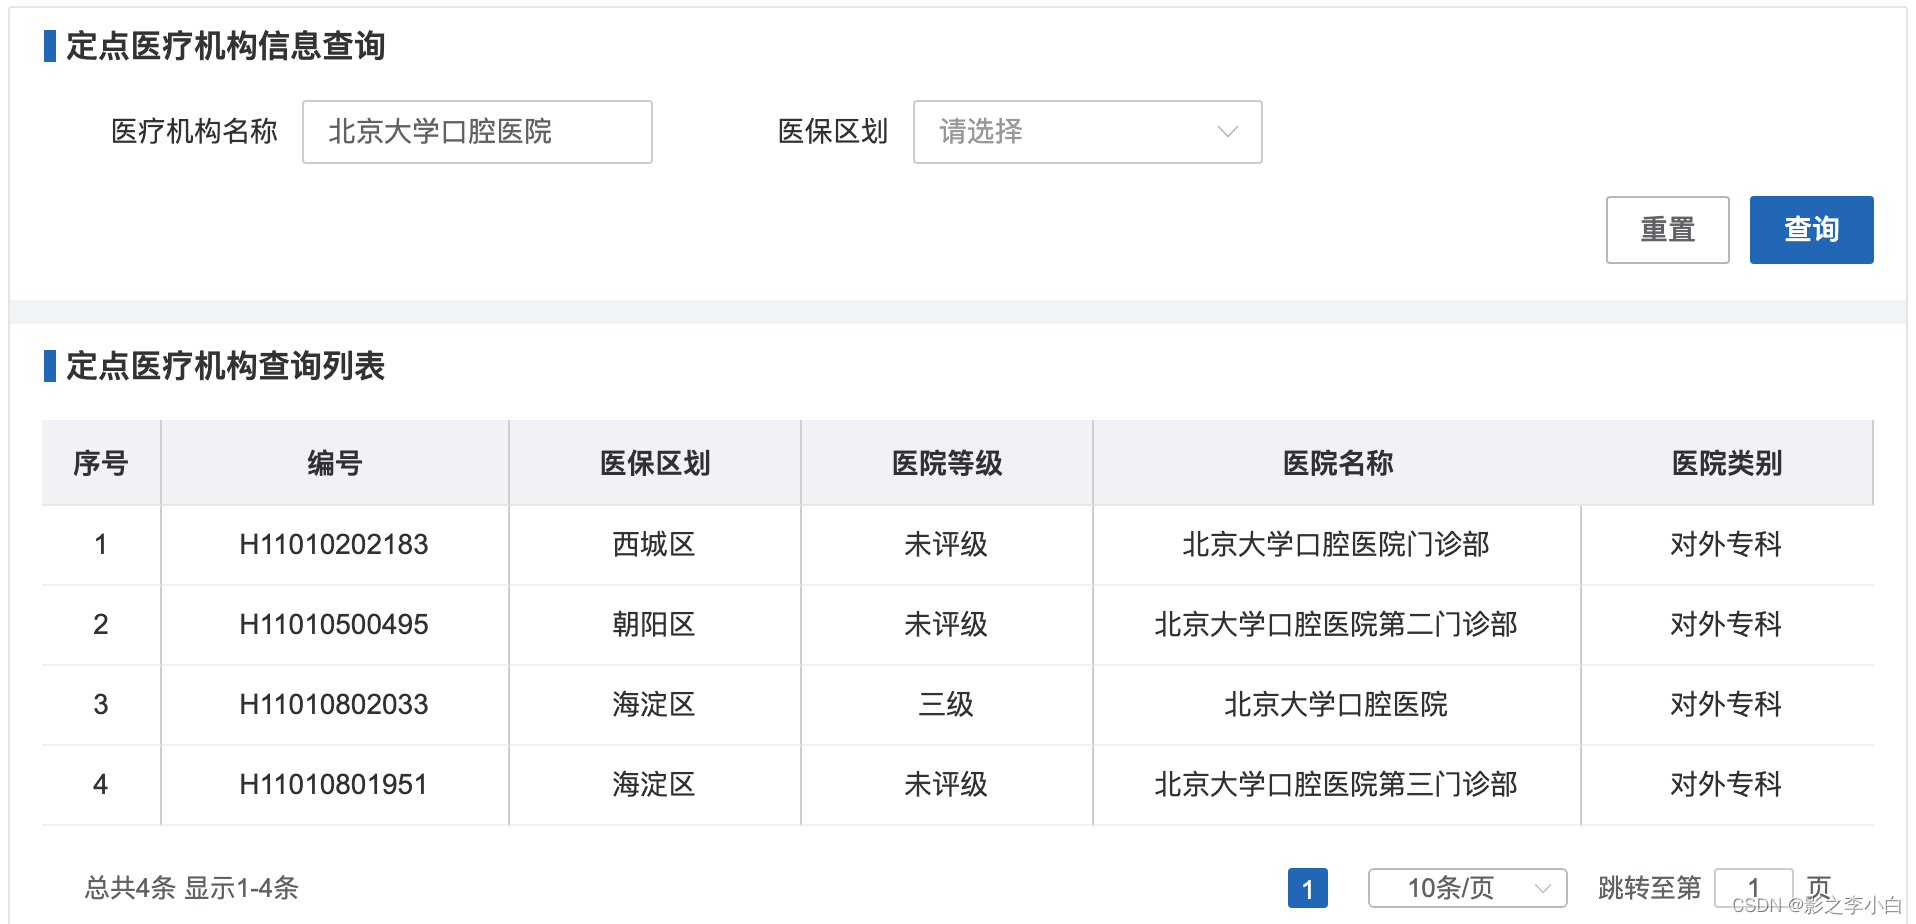
Task: Click the 跳转至第 page number input
Action: click(1753, 888)
